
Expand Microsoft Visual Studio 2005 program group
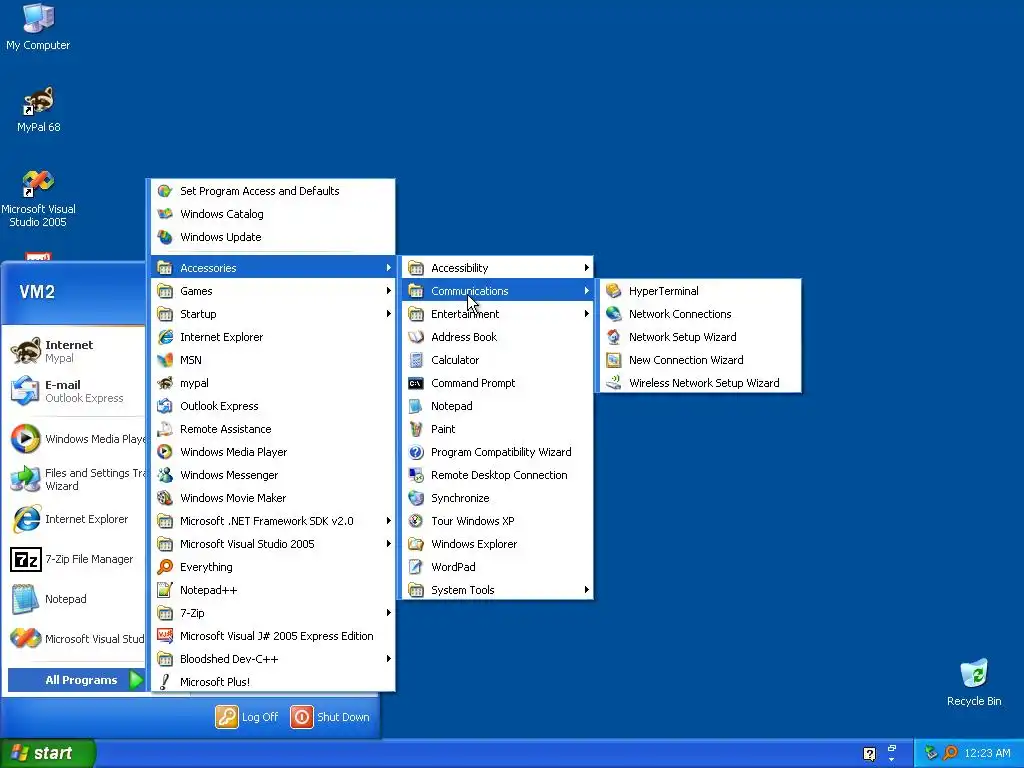(x=273, y=544)
